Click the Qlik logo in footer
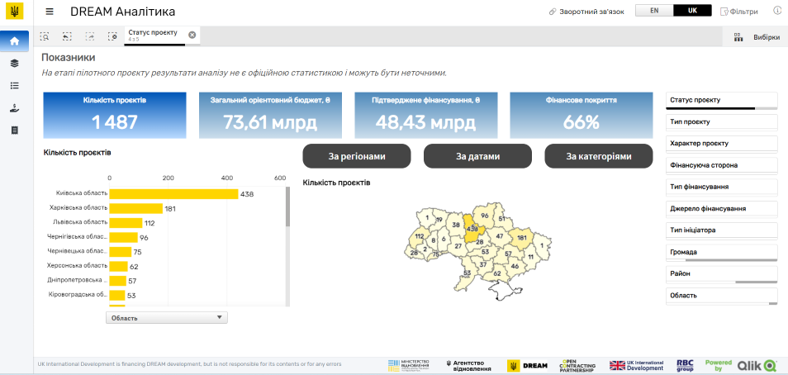This screenshot has height=375, width=788. (x=757, y=365)
